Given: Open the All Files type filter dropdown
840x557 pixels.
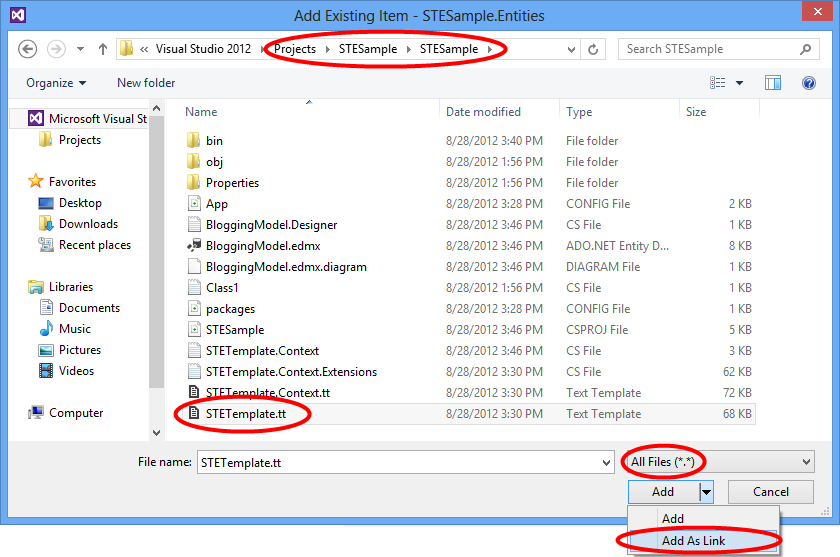Looking at the screenshot, I should click(719, 462).
